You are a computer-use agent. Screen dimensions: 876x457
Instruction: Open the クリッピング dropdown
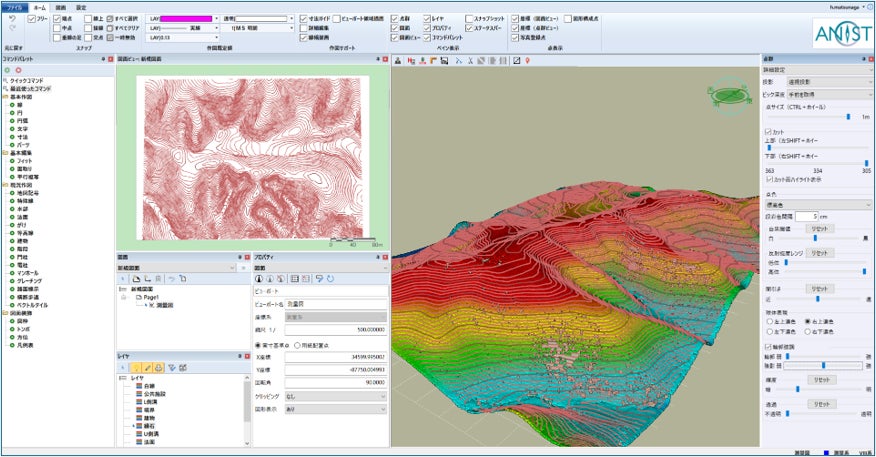[x=337, y=396]
